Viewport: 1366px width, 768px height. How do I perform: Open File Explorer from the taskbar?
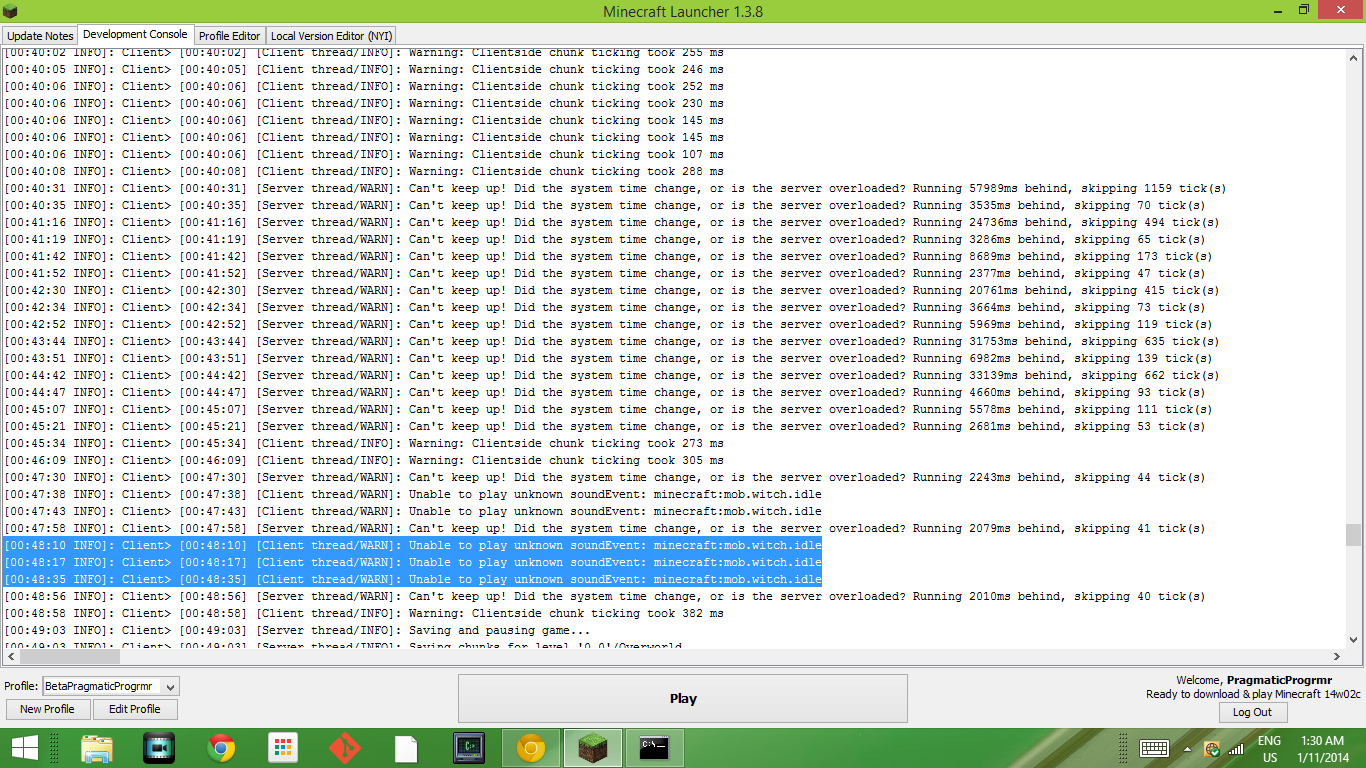click(97, 747)
